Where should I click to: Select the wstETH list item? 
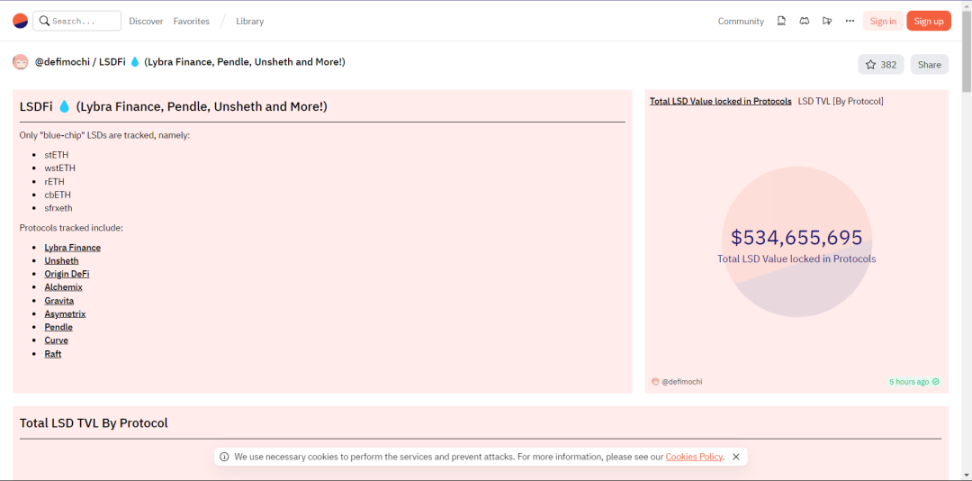click(x=60, y=168)
